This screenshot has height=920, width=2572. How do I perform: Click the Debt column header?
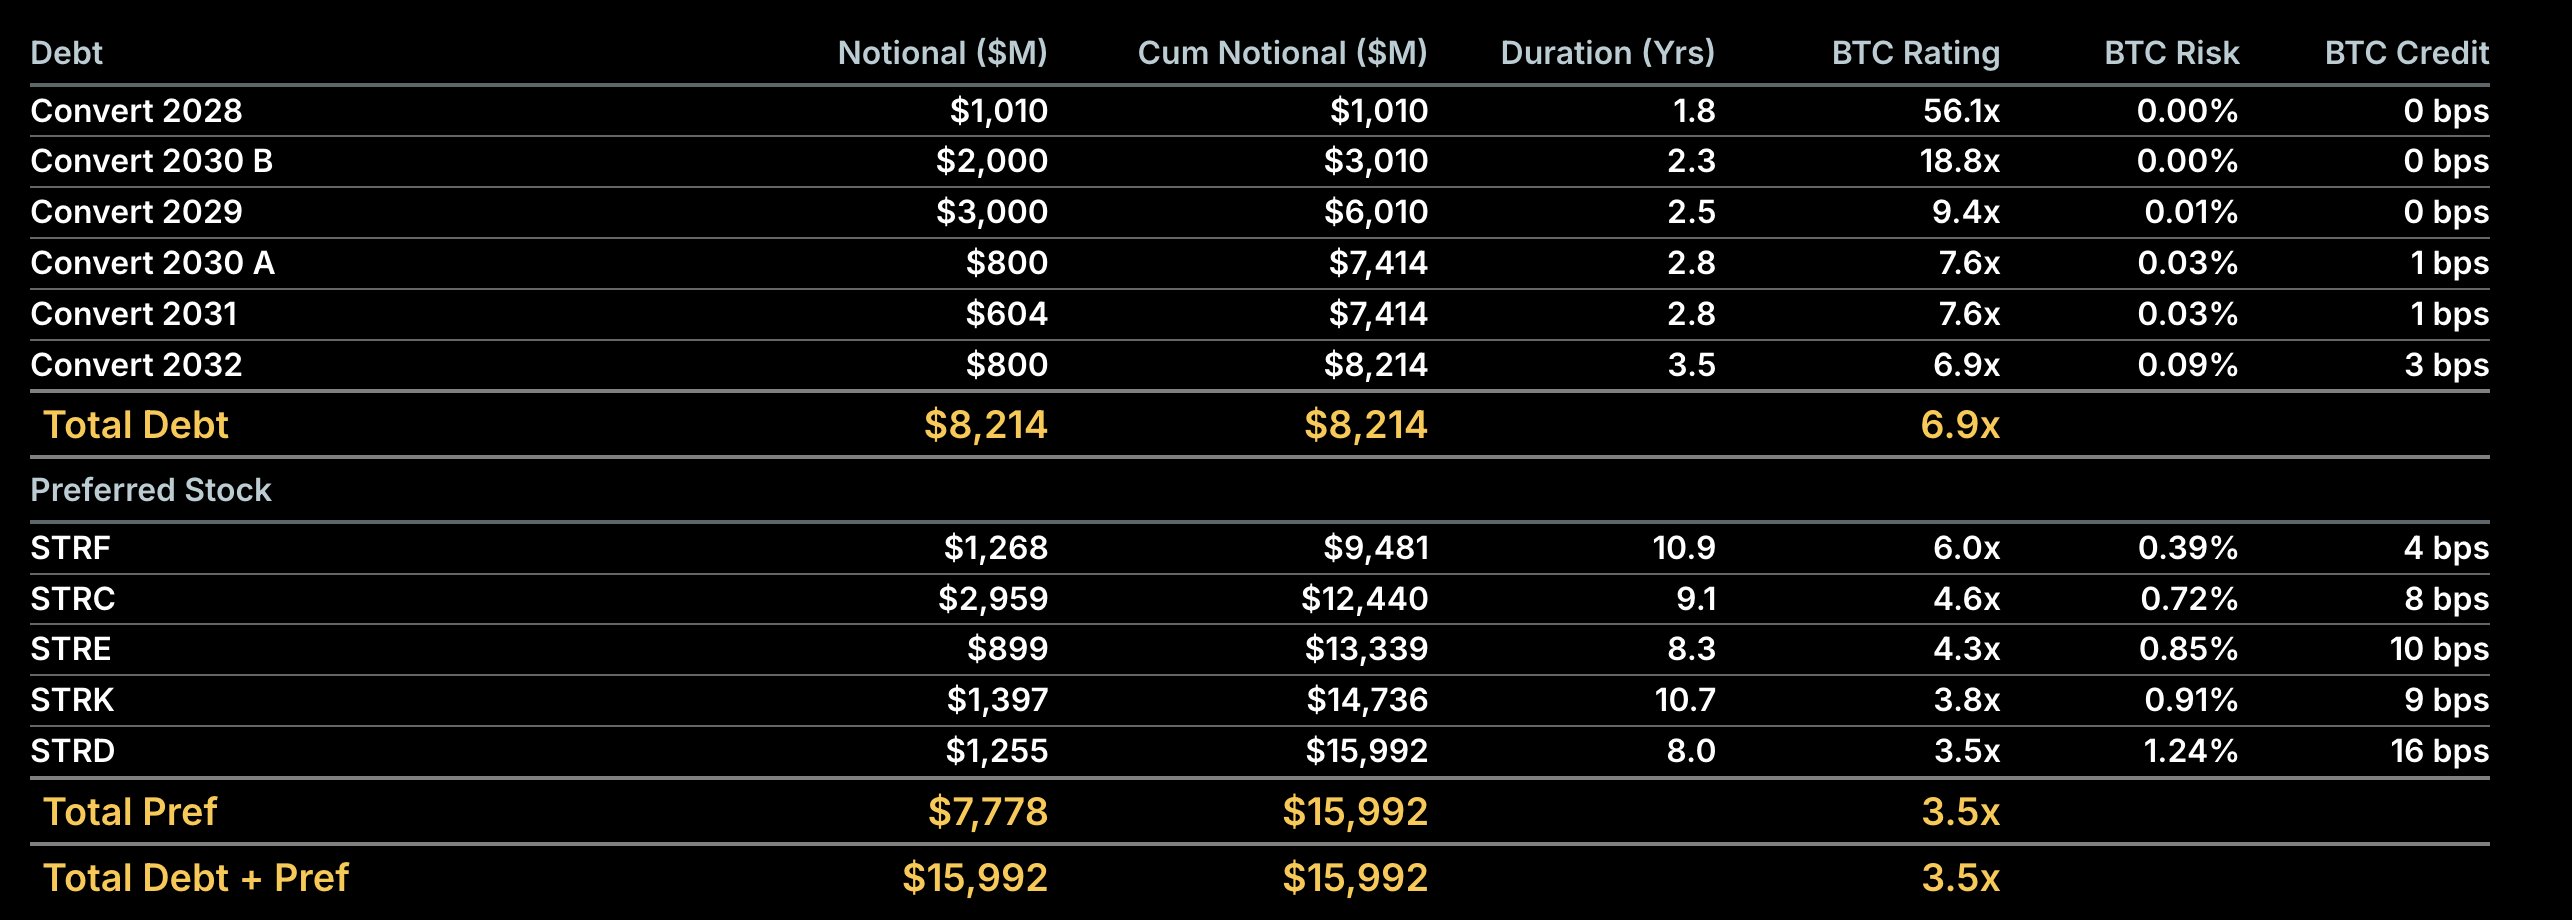click(x=67, y=53)
